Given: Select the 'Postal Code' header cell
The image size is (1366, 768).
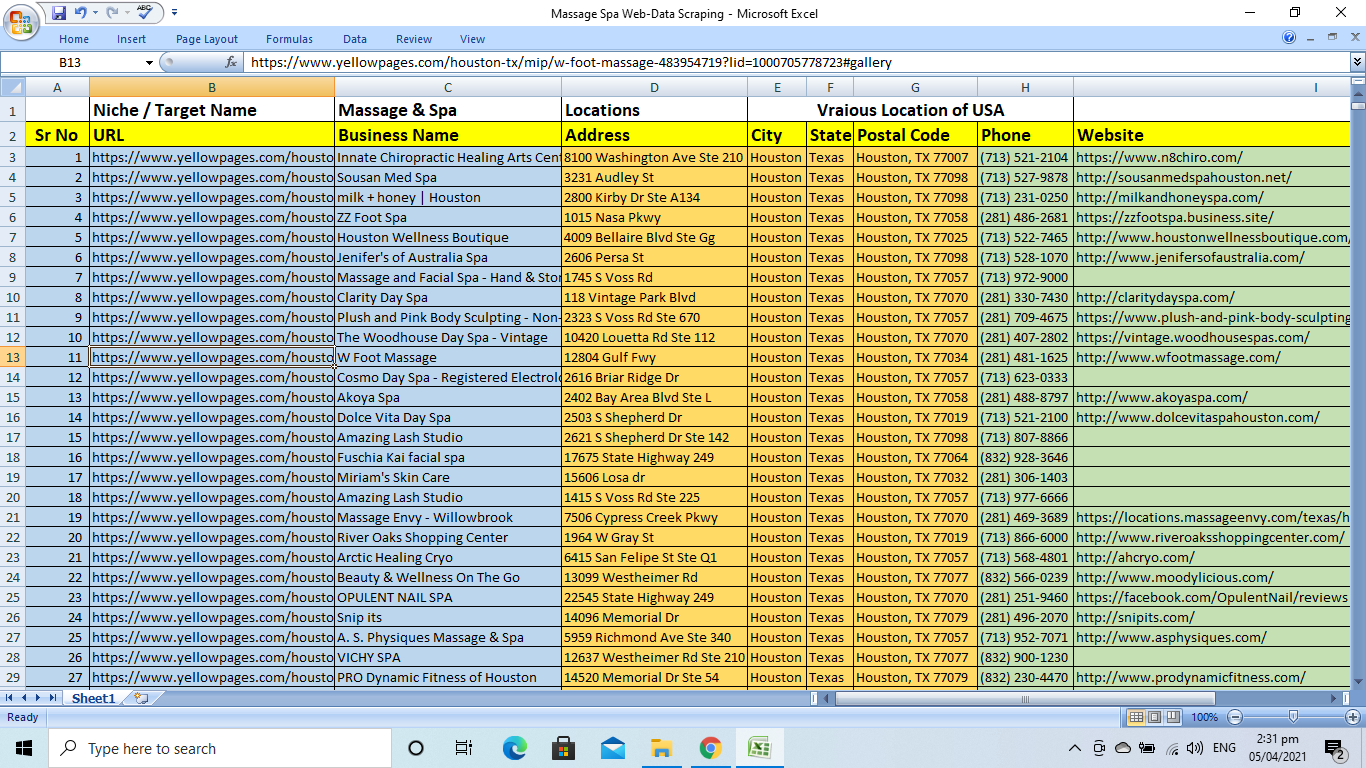Looking at the screenshot, I should pos(915,135).
